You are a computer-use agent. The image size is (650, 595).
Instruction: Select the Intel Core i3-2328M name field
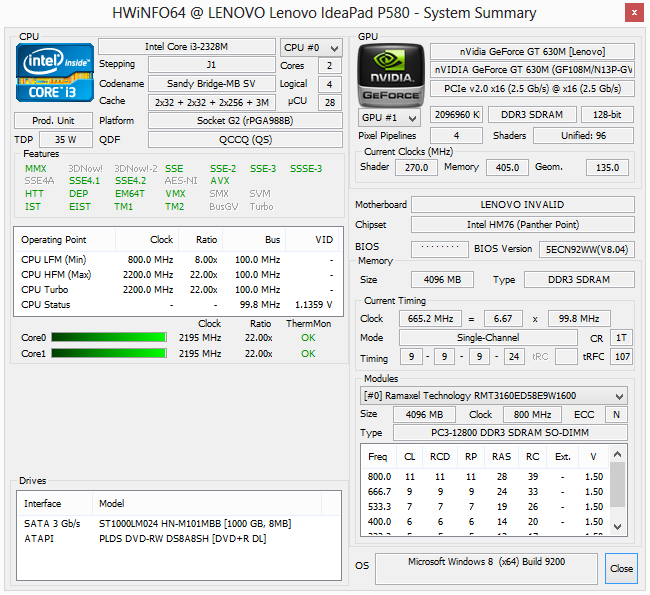[187, 47]
